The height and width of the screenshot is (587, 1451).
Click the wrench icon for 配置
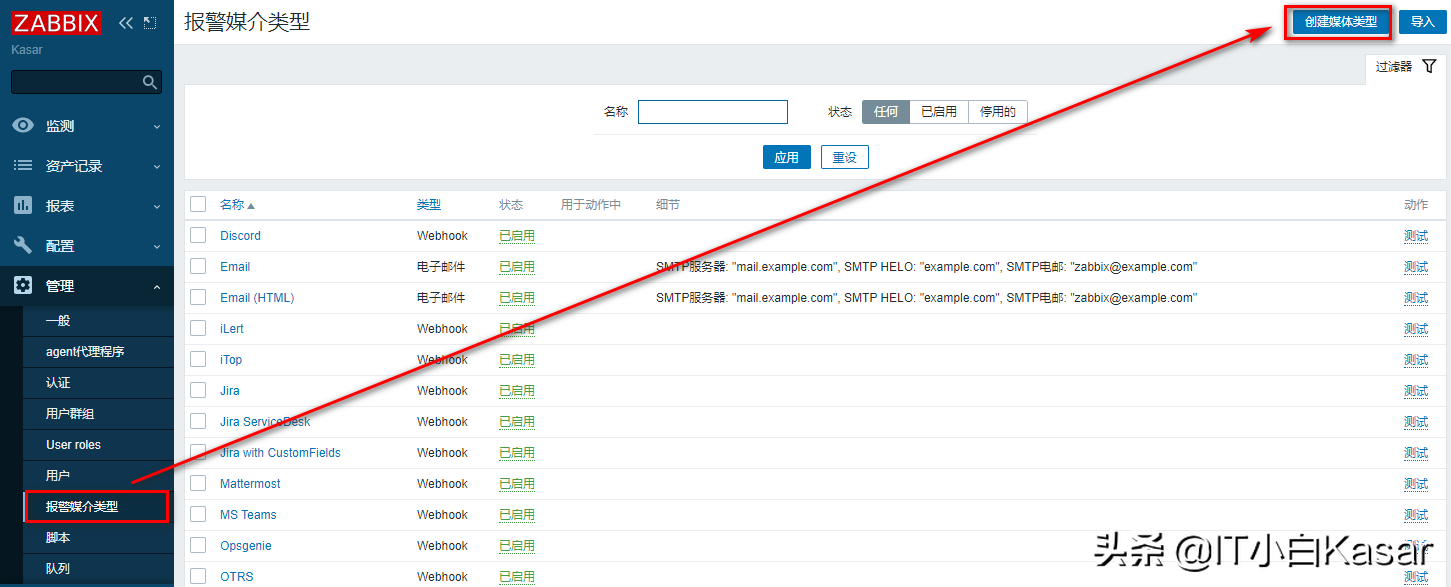23,246
